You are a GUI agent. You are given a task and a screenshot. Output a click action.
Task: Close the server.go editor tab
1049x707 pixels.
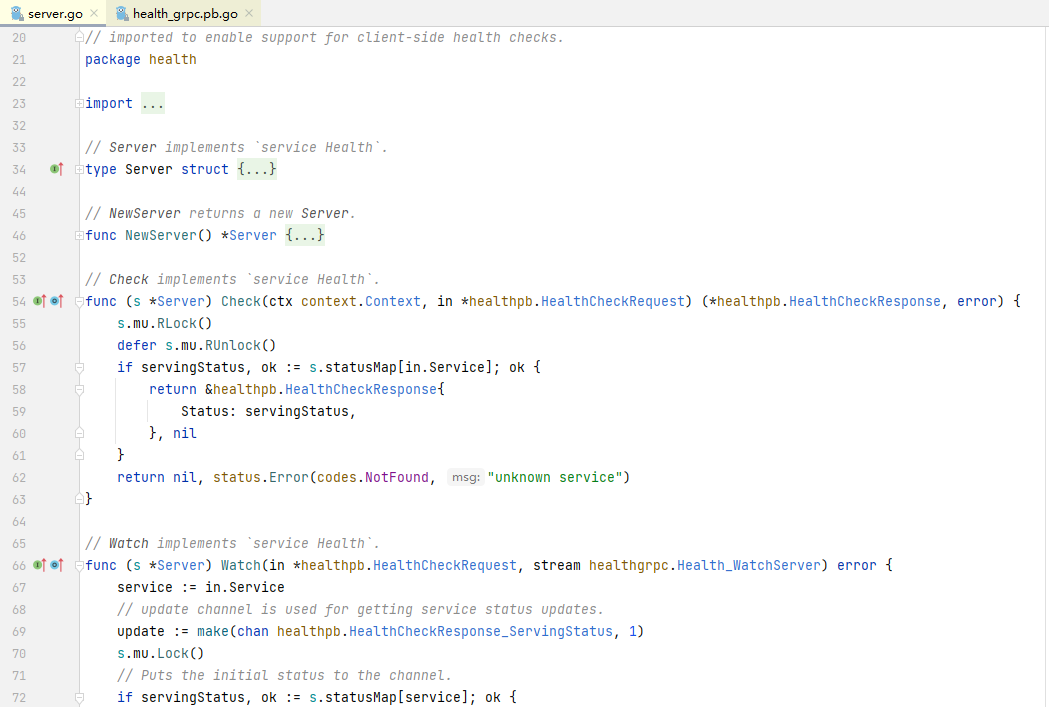tap(94, 13)
